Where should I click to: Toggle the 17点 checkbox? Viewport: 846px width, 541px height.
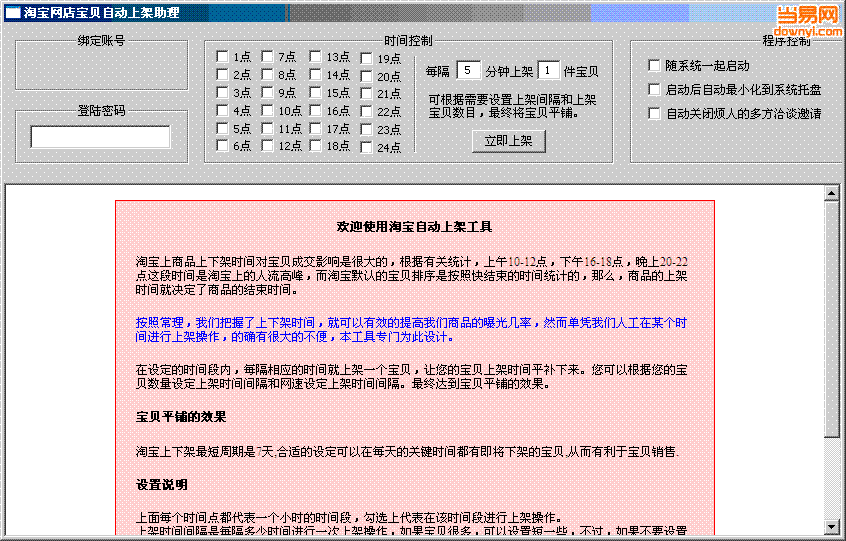coord(316,128)
